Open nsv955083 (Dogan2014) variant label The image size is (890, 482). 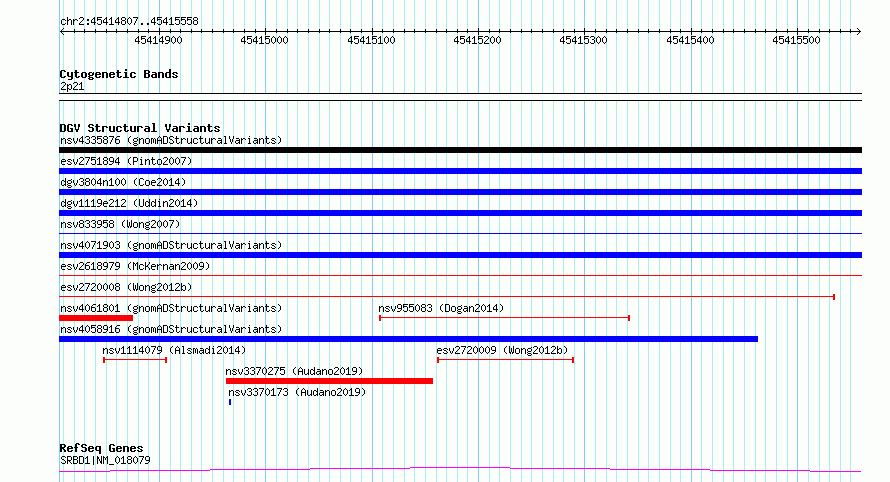coord(441,308)
